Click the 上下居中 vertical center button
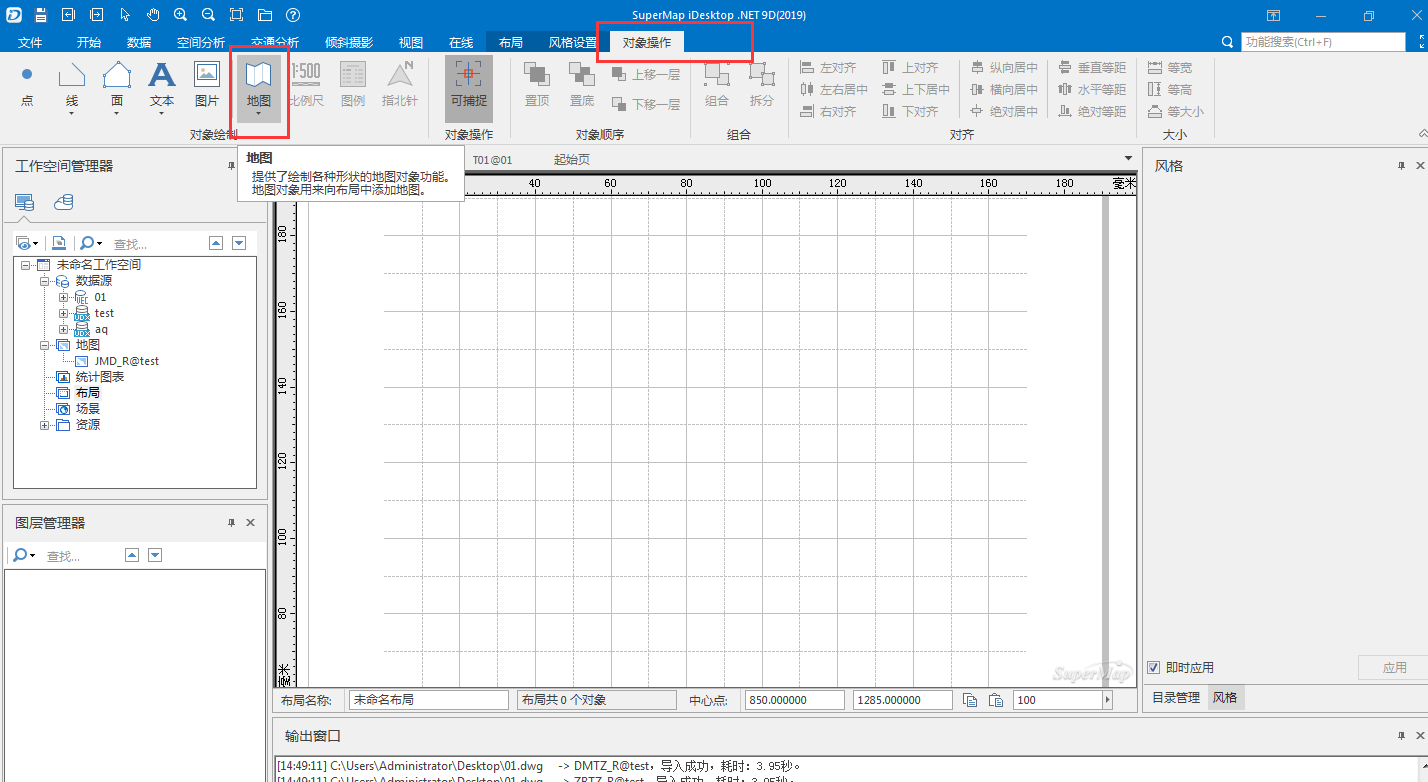The width and height of the screenshot is (1428, 782). point(916,89)
